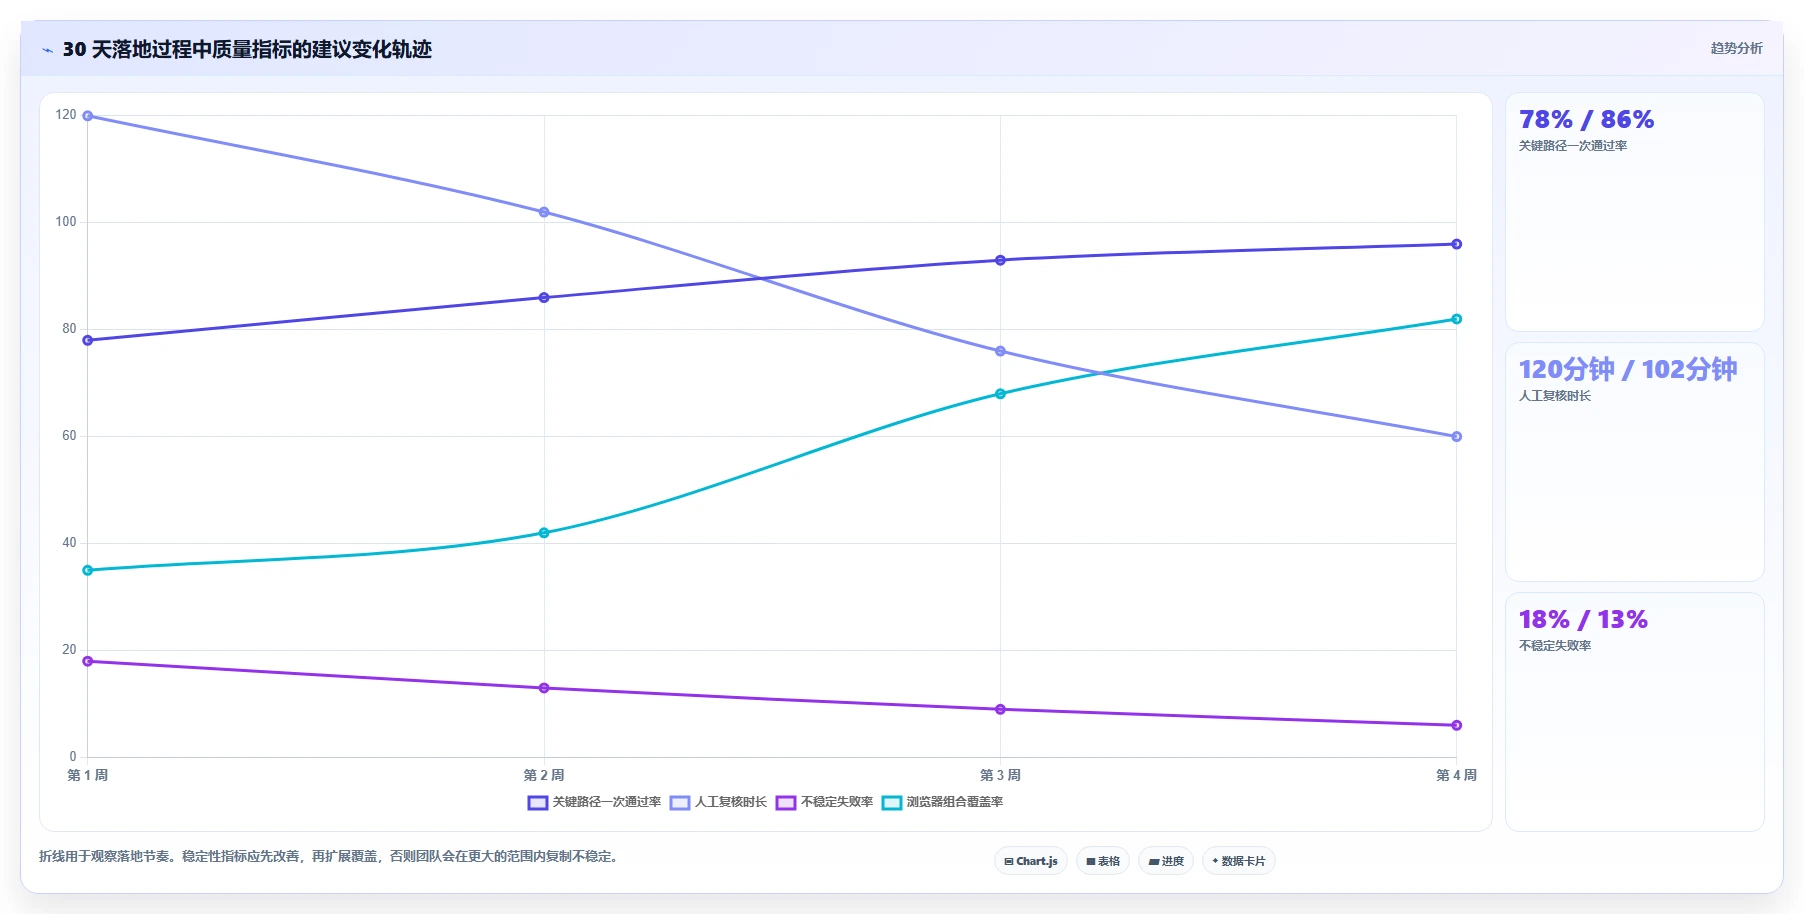The image size is (1804, 914).
Task: Hide the 不稳定失败率 series via legend
Action: coord(824,802)
